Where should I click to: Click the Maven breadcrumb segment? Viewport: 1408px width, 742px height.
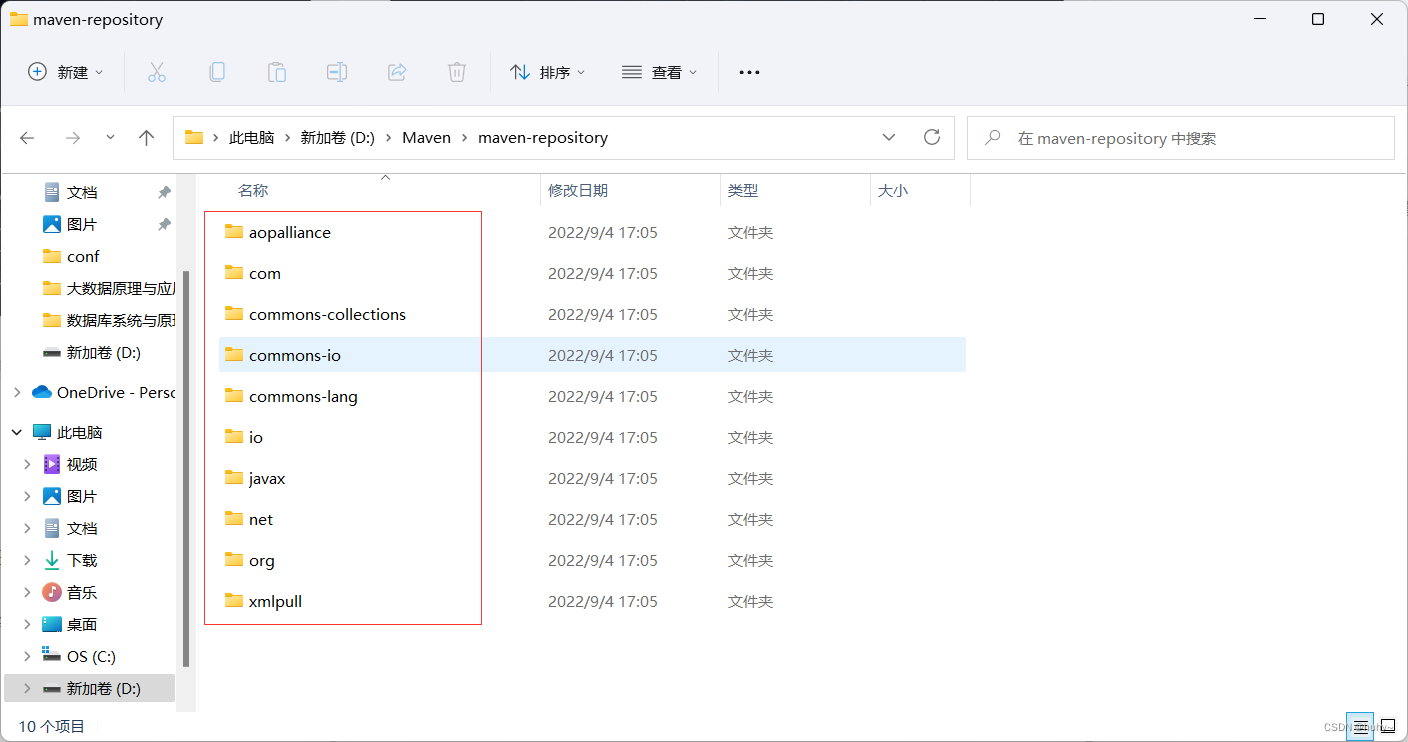click(426, 138)
